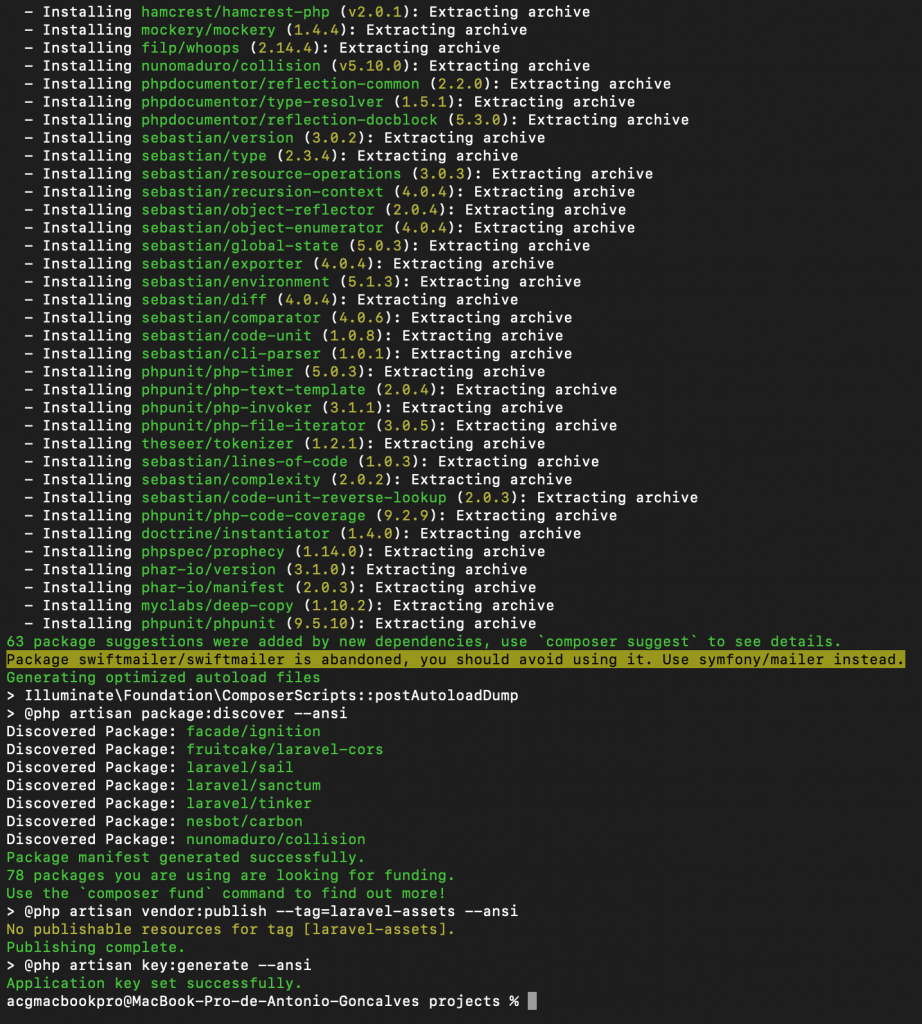This screenshot has height=1024, width=922.
Task: Click Application key set successfully line
Action: (x=154, y=983)
